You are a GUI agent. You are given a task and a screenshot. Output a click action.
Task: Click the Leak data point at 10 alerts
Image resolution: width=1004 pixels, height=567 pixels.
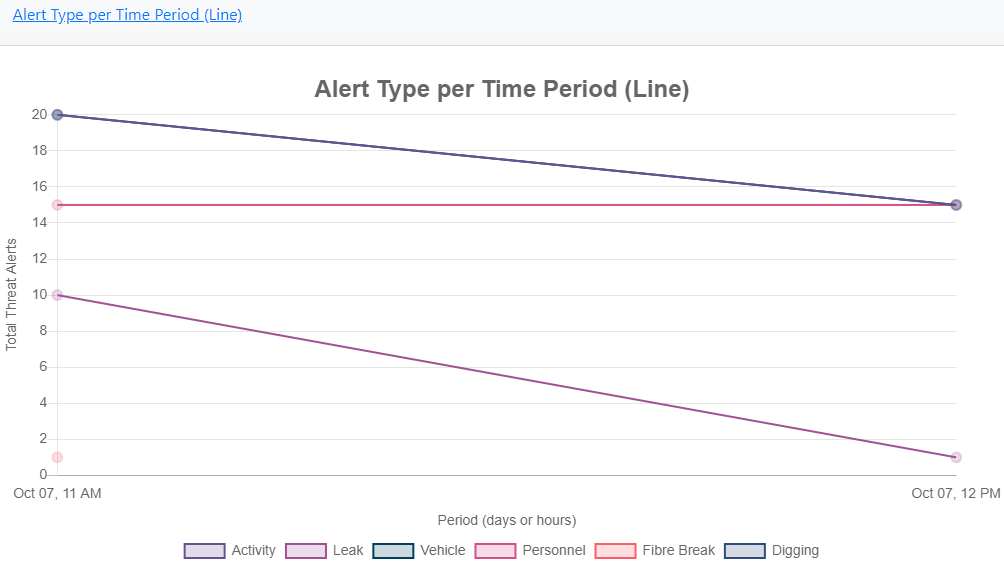tap(57, 295)
